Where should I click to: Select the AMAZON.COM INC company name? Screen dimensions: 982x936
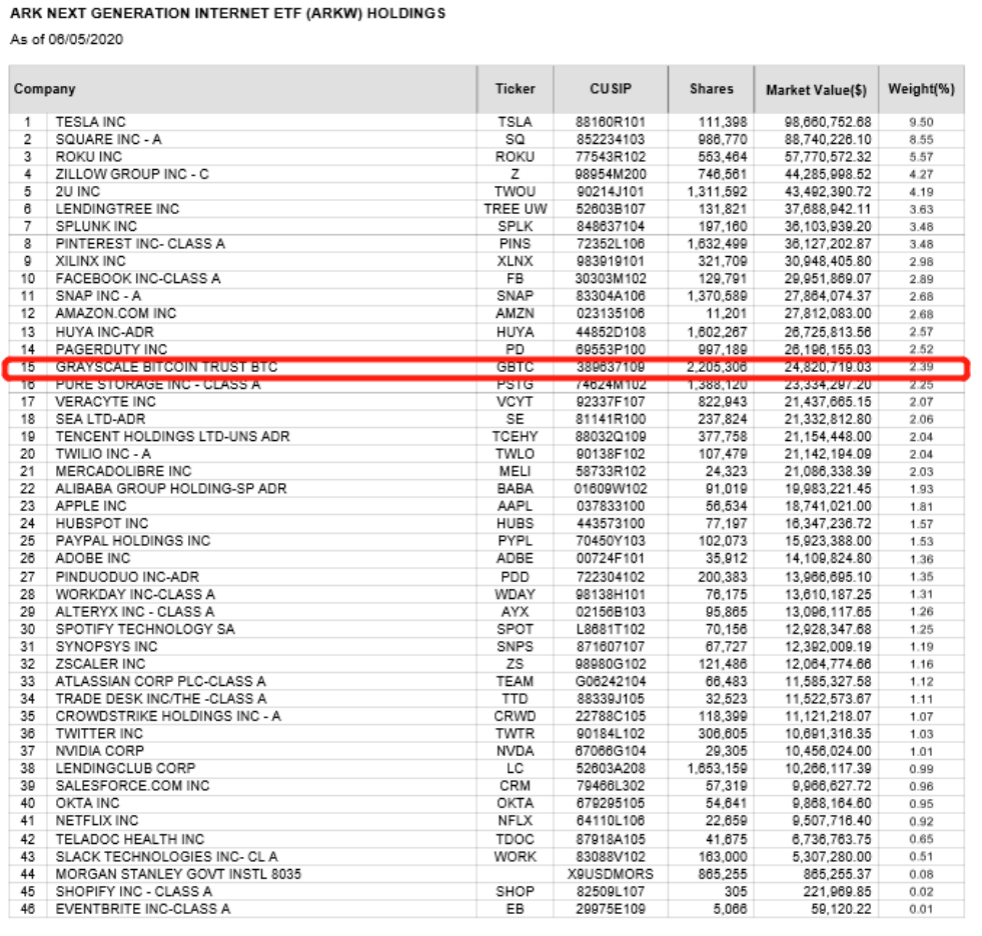(116, 314)
